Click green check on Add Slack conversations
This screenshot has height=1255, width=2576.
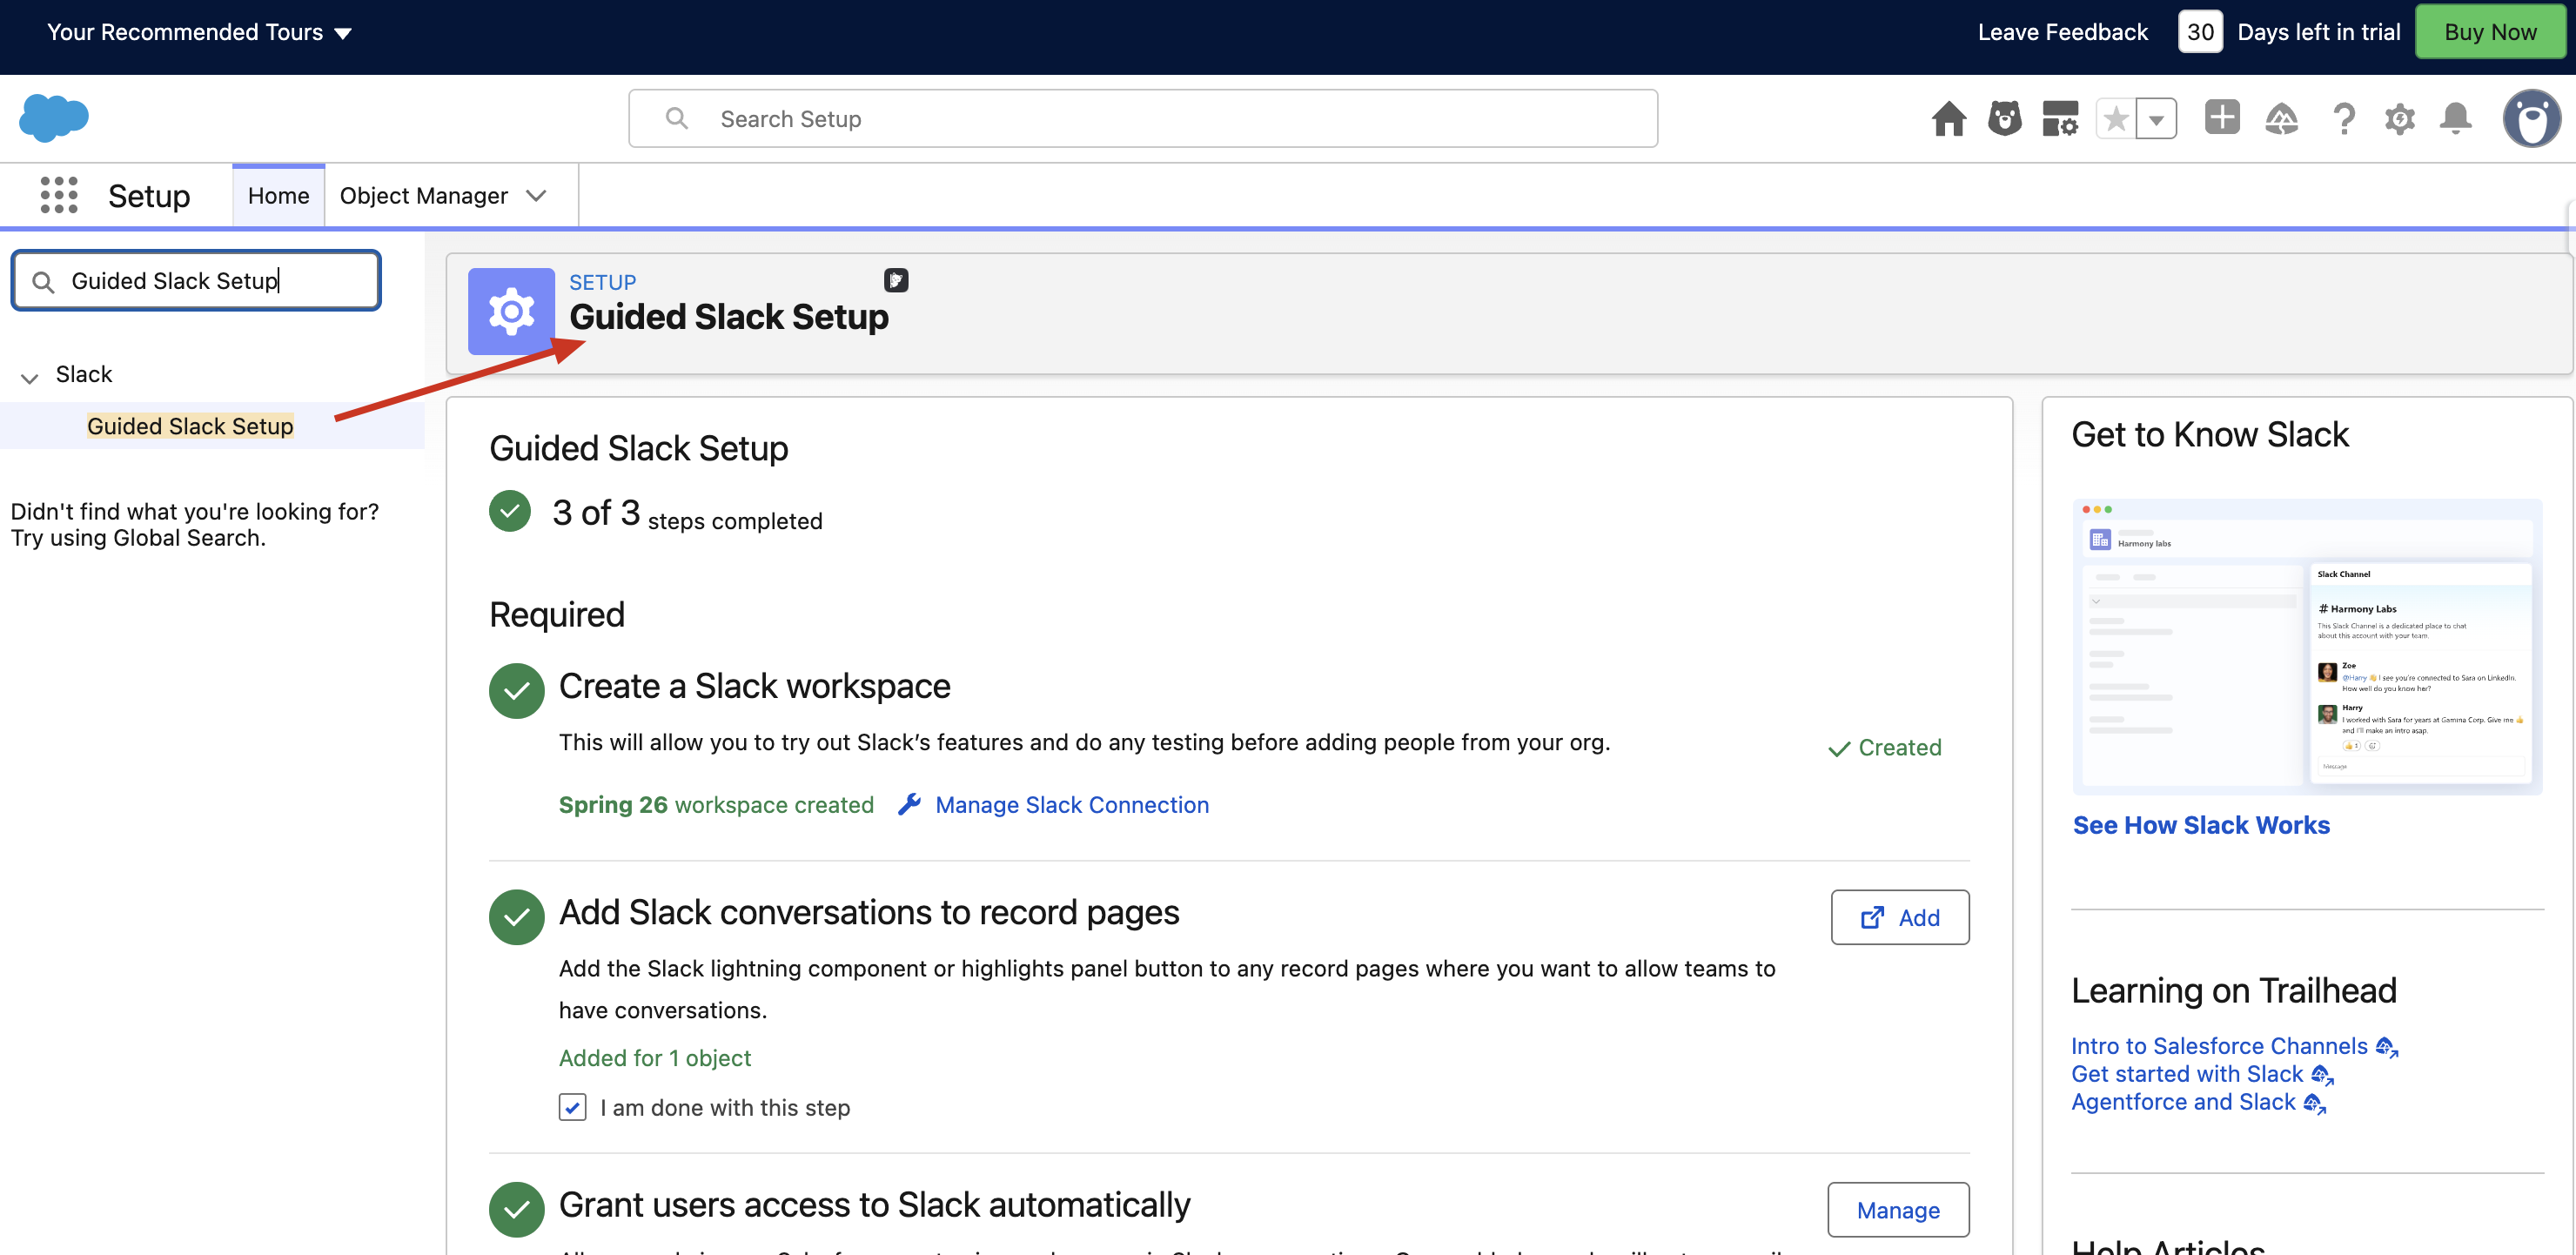tap(516, 916)
